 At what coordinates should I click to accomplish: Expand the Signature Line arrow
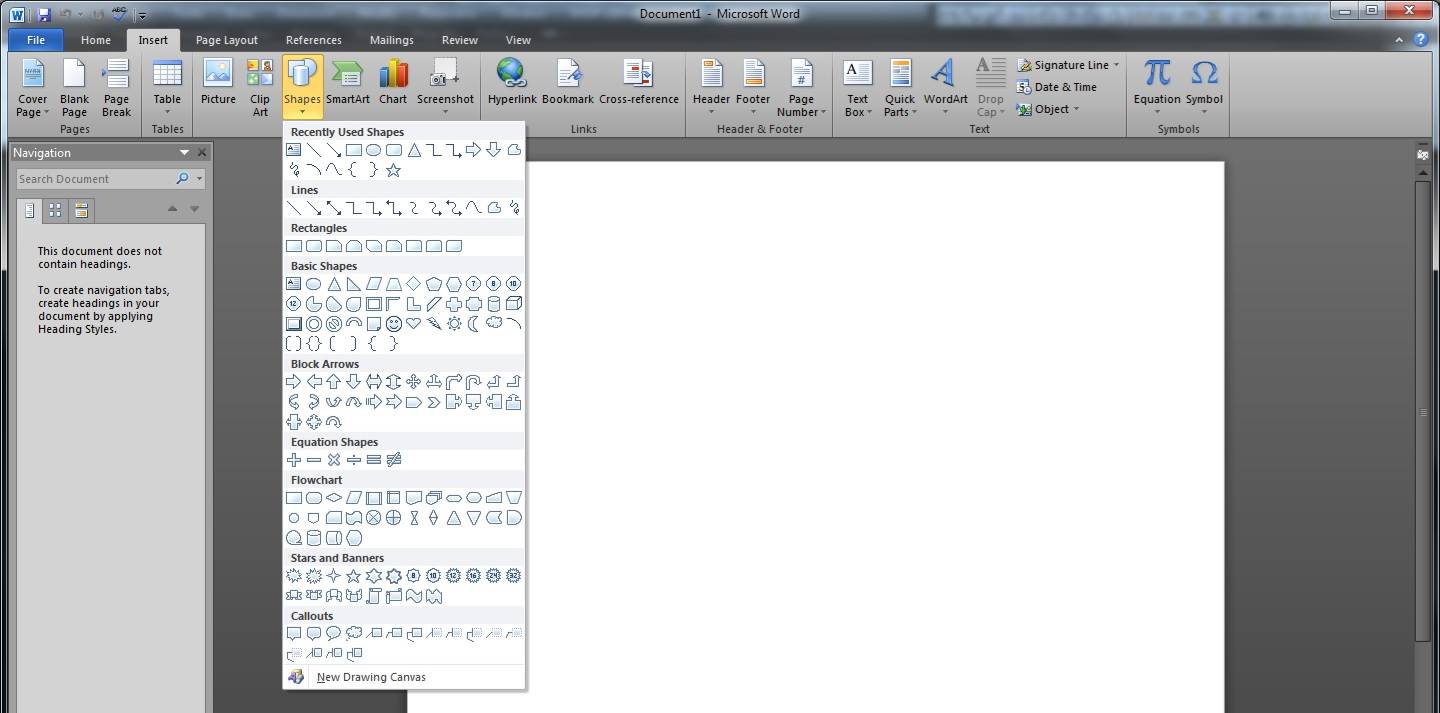pyautogui.click(x=1116, y=65)
